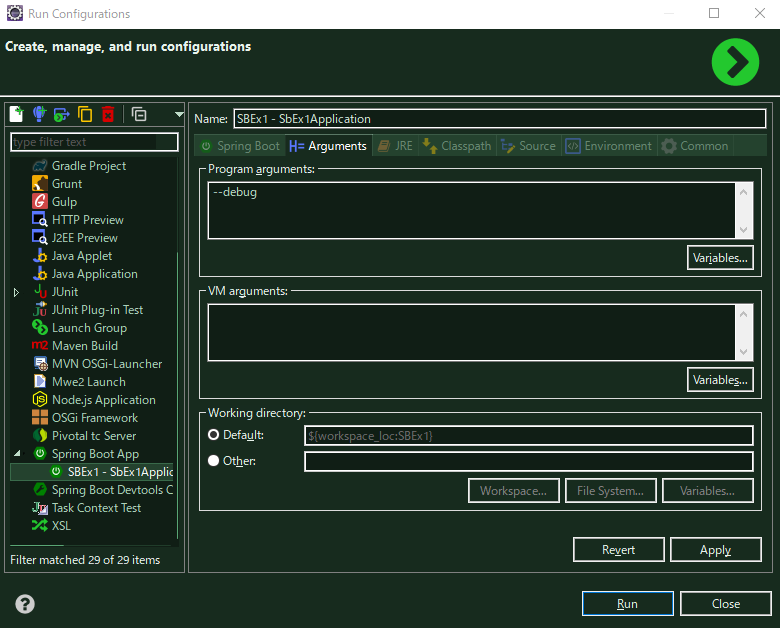Click the Launch Group icon
This screenshot has height=628, width=780.
click(x=40, y=327)
